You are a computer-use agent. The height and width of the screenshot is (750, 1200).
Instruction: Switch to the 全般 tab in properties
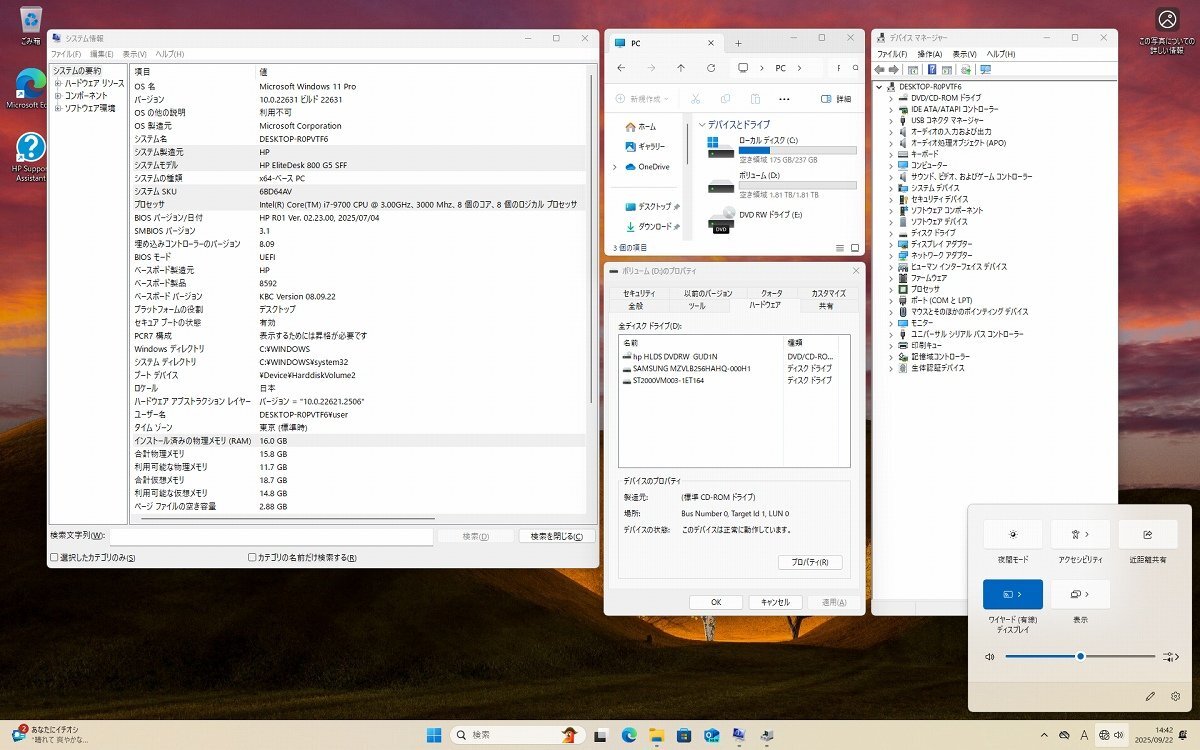[635, 306]
